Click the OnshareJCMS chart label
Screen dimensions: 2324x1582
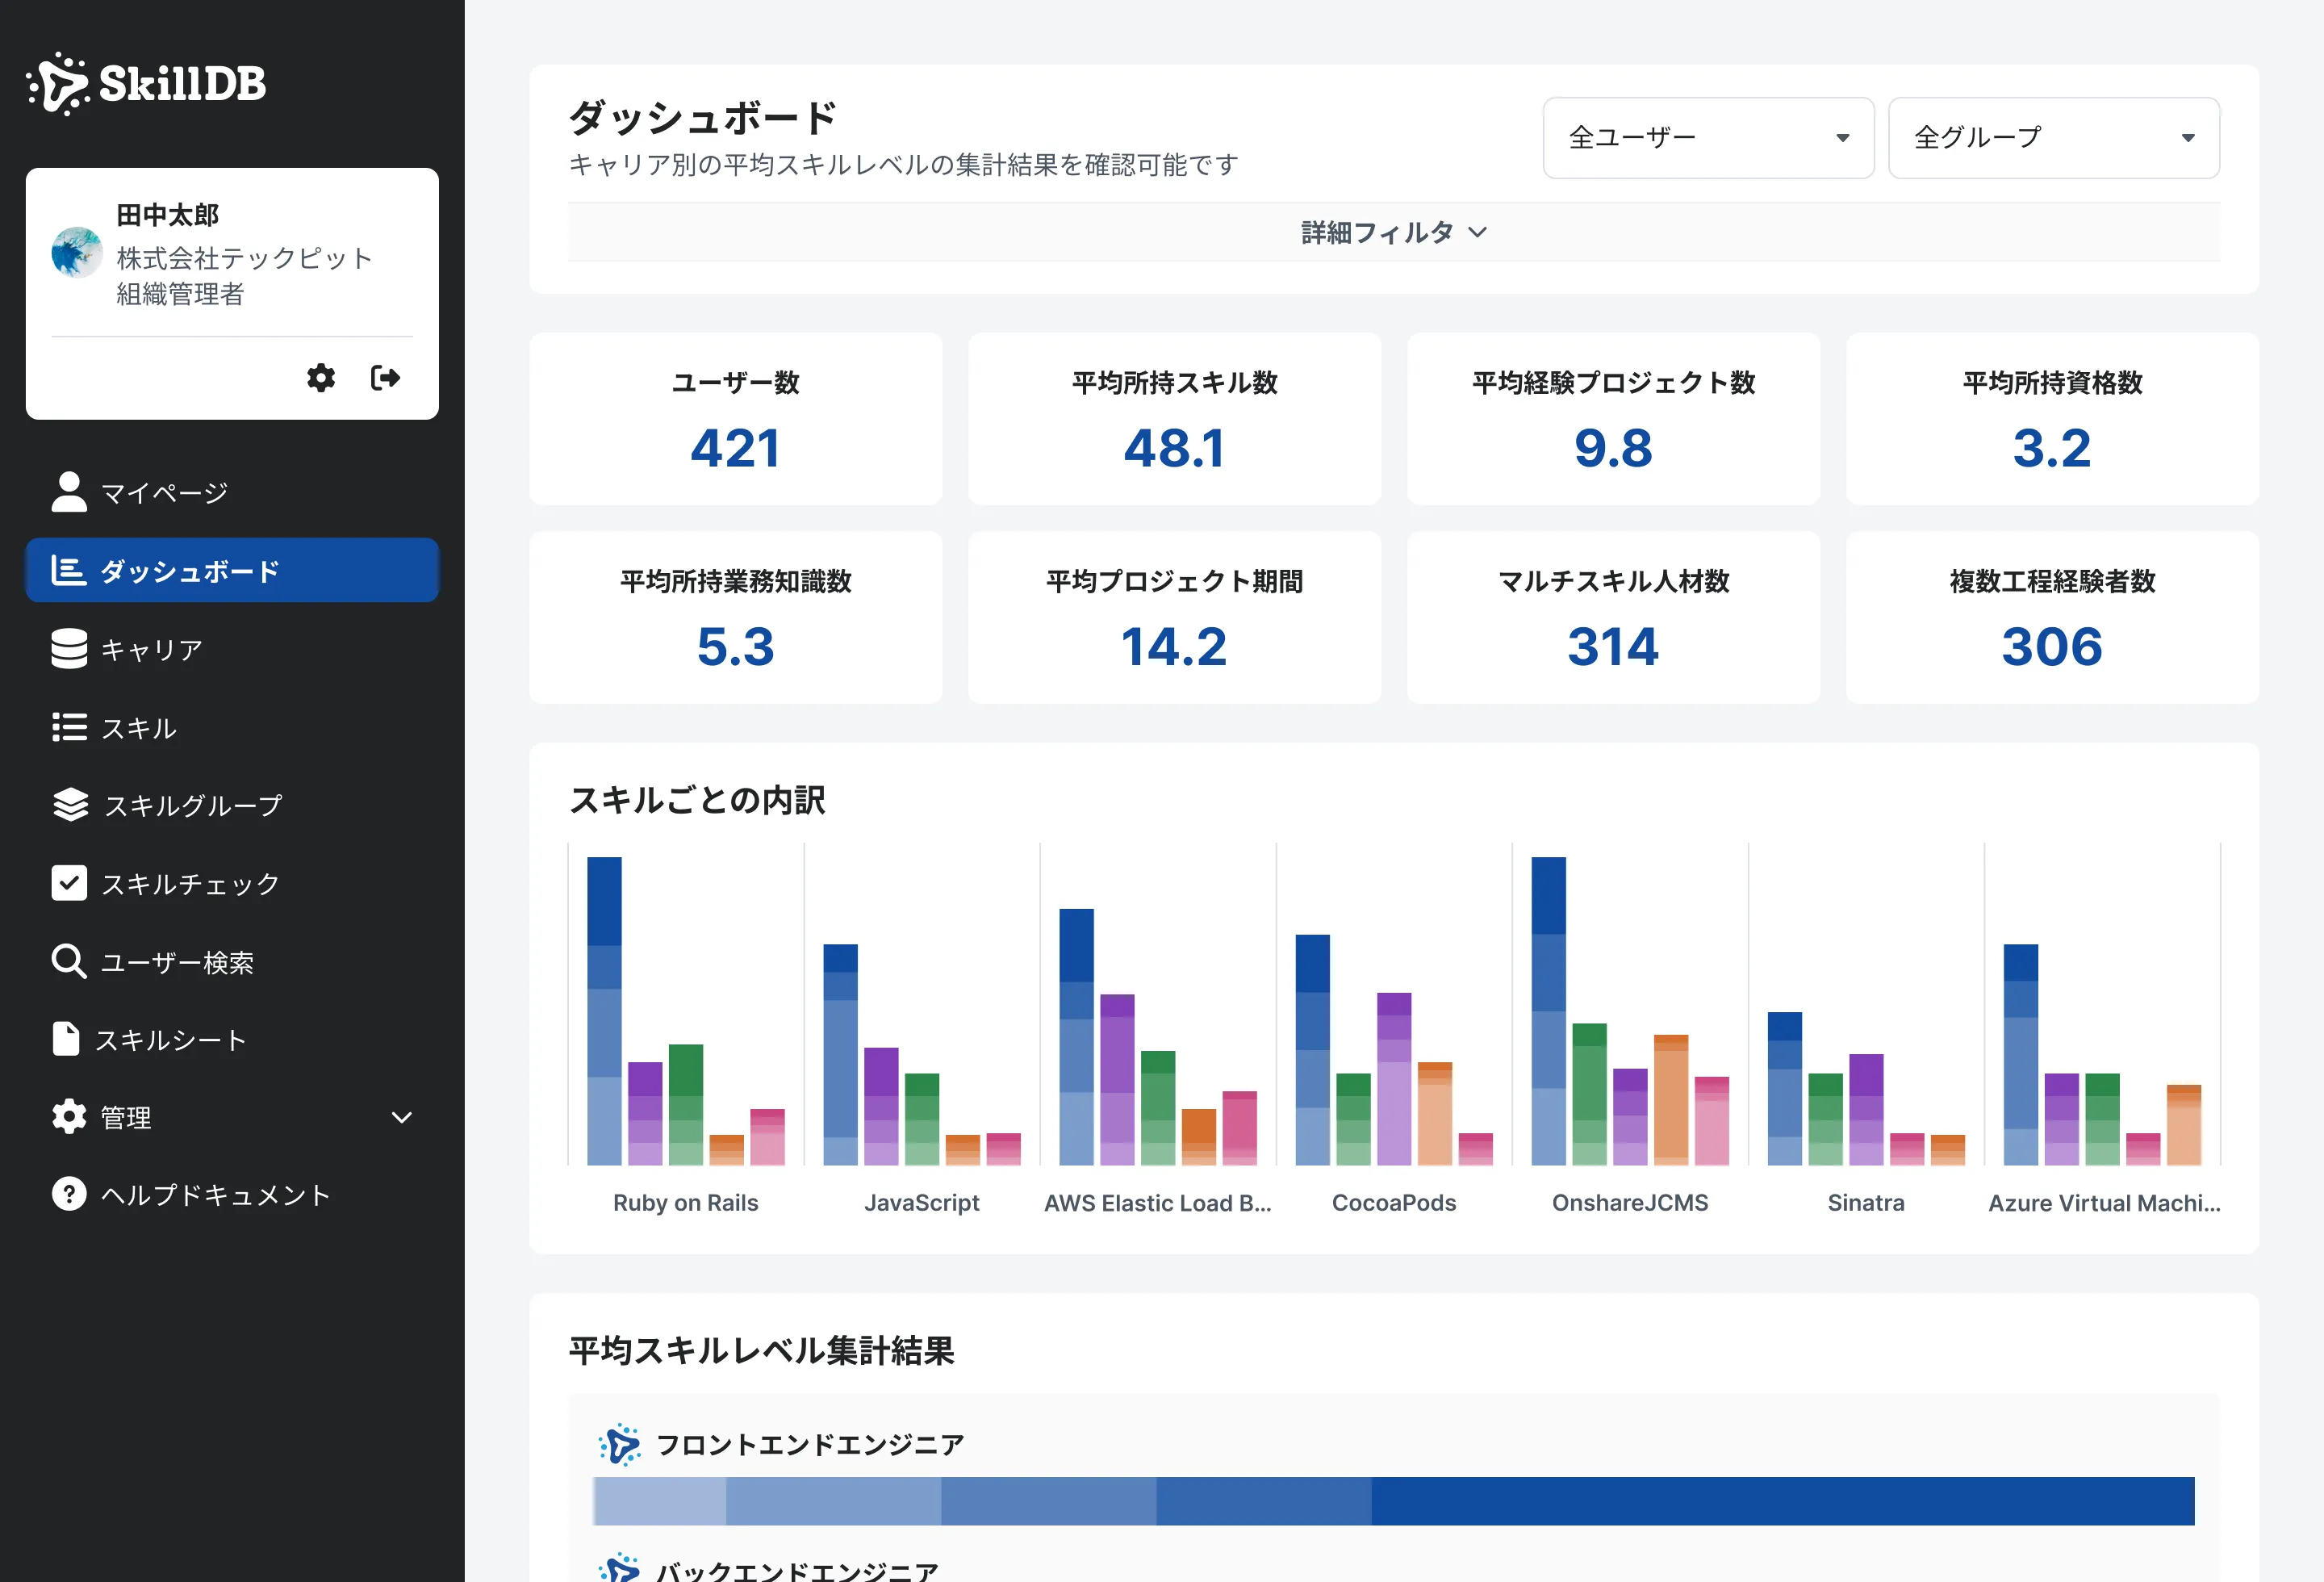tap(1629, 1202)
